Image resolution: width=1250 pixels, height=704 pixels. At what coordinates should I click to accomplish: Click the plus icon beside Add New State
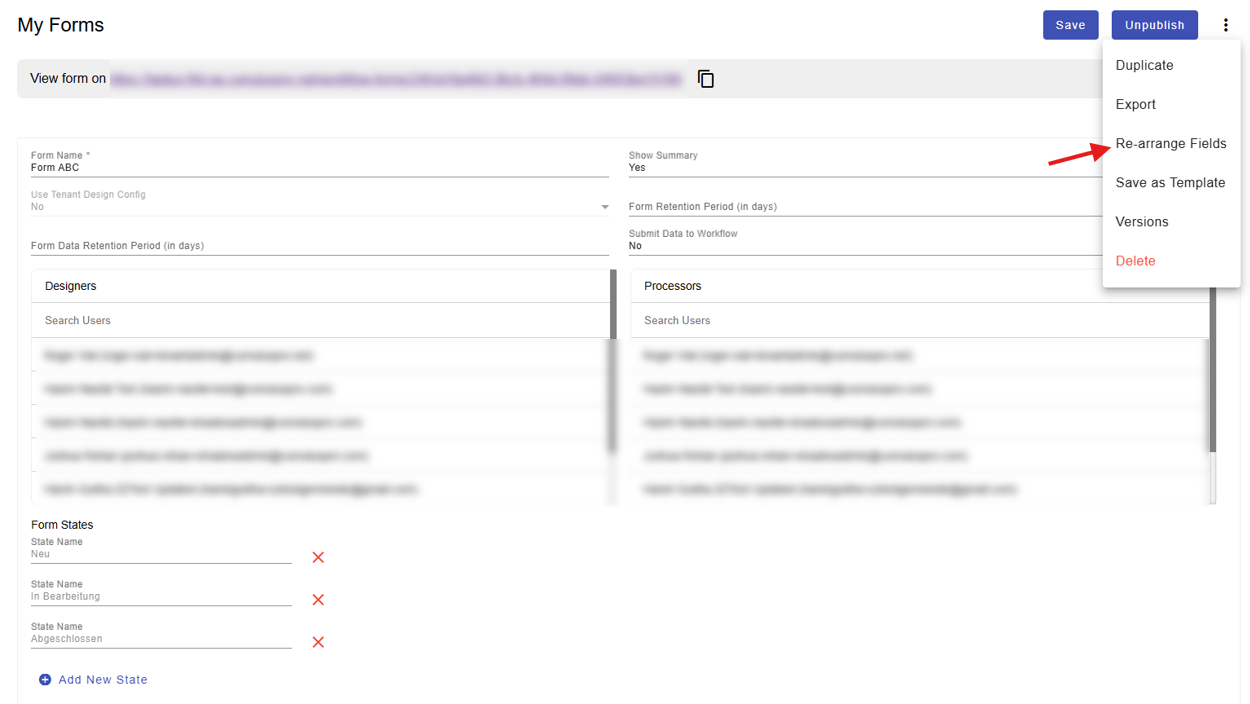pos(45,680)
